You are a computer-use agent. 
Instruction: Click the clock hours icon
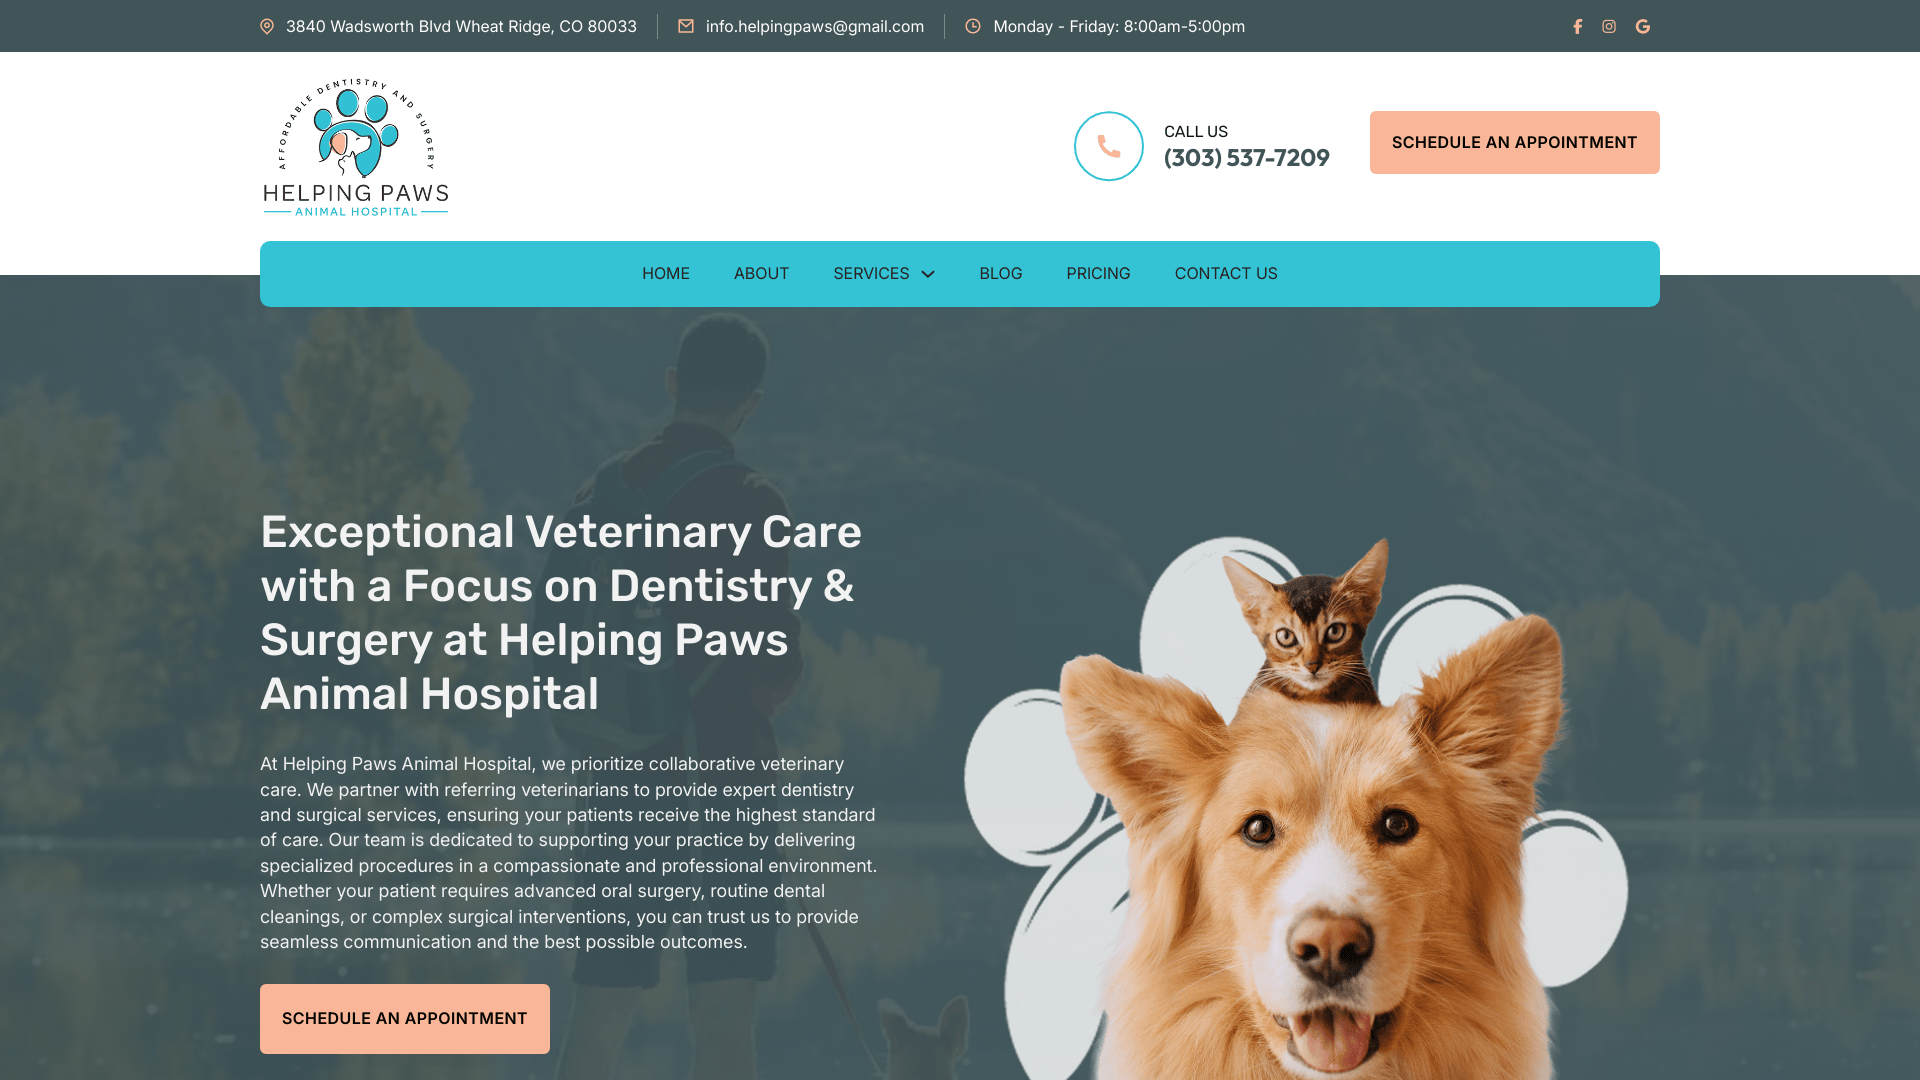pos(973,27)
